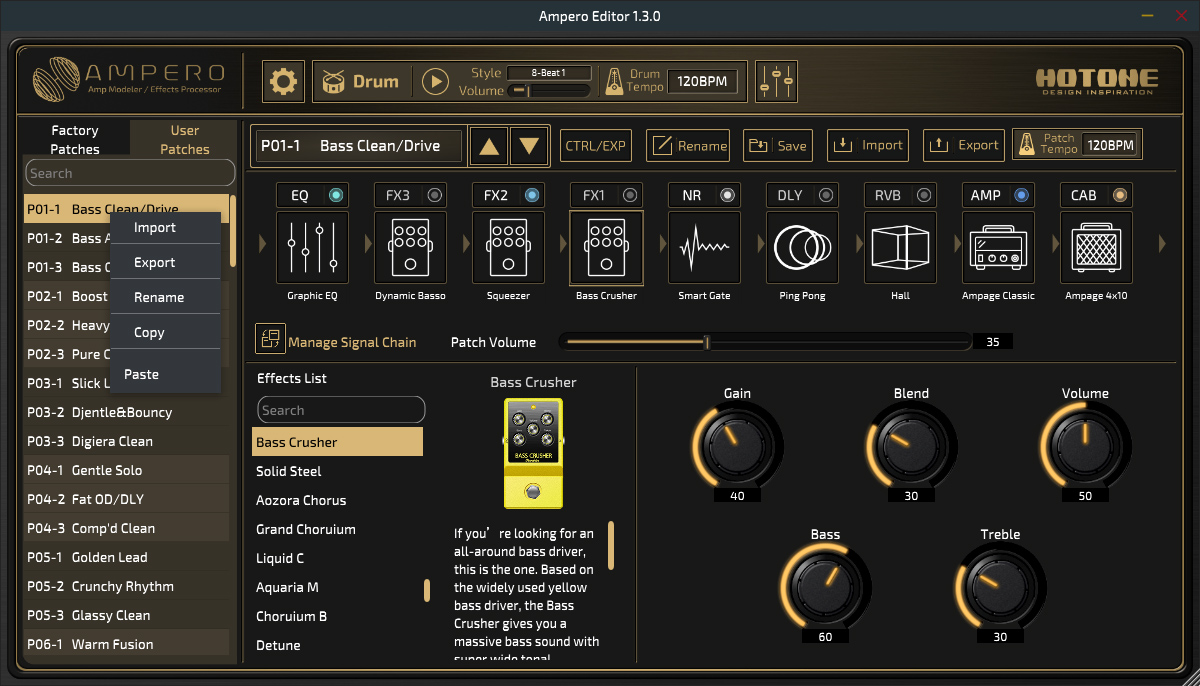Click the drum tempo metronome icon
1200x686 pixels.
pos(615,81)
